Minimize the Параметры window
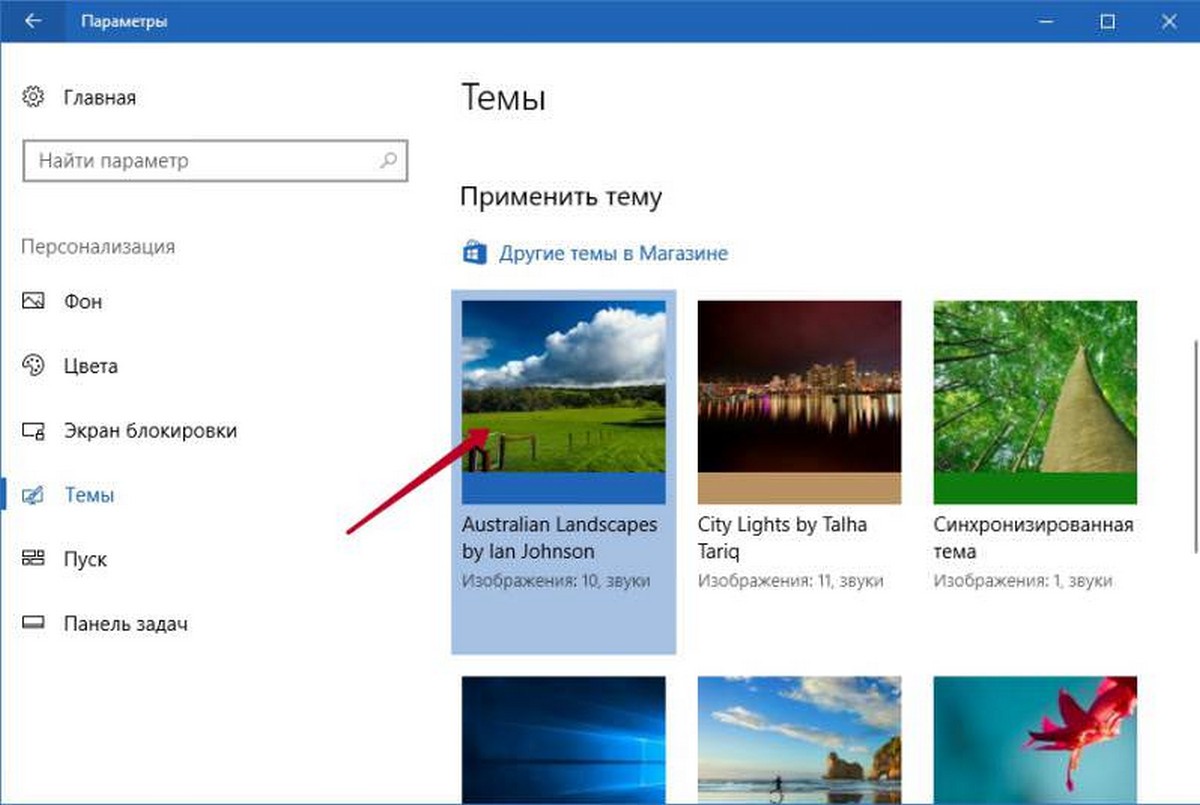 [x=1045, y=21]
